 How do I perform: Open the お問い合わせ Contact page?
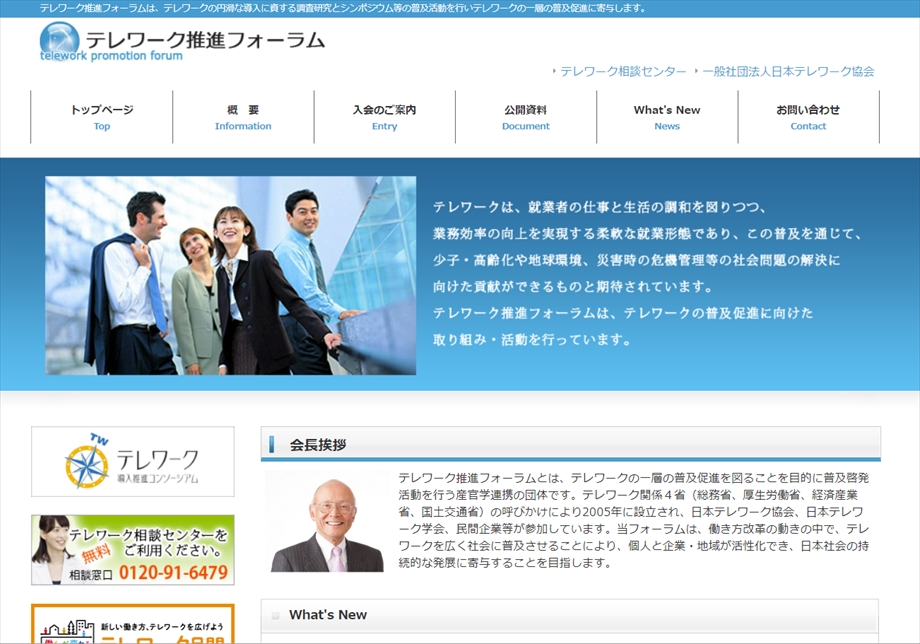808,117
